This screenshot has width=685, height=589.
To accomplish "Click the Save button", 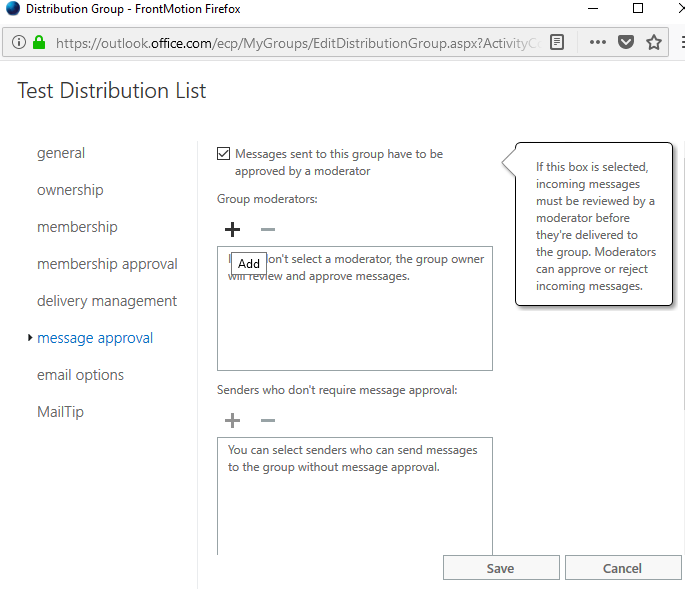I will pyautogui.click(x=500, y=568).
